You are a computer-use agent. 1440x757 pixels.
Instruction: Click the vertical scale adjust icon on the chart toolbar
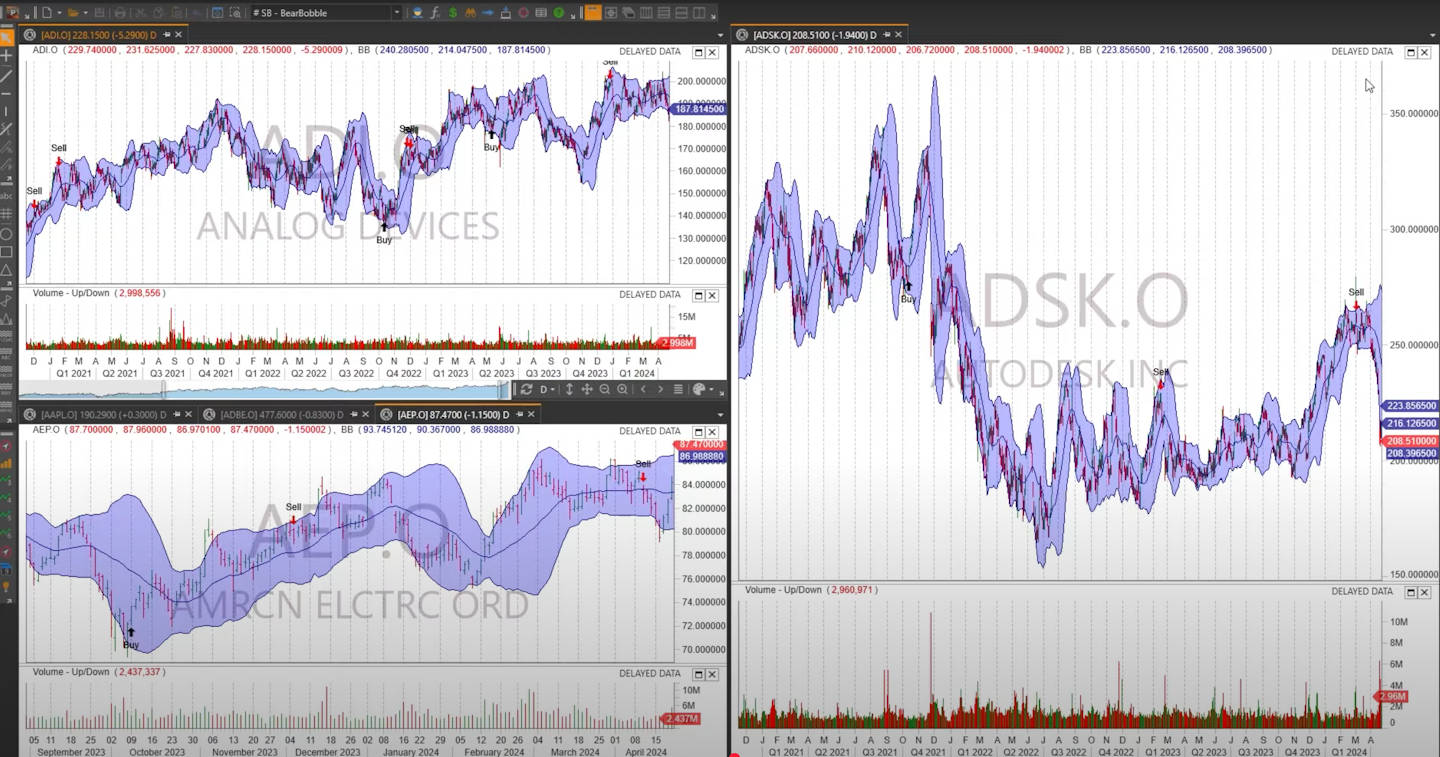pyautogui.click(x=570, y=390)
